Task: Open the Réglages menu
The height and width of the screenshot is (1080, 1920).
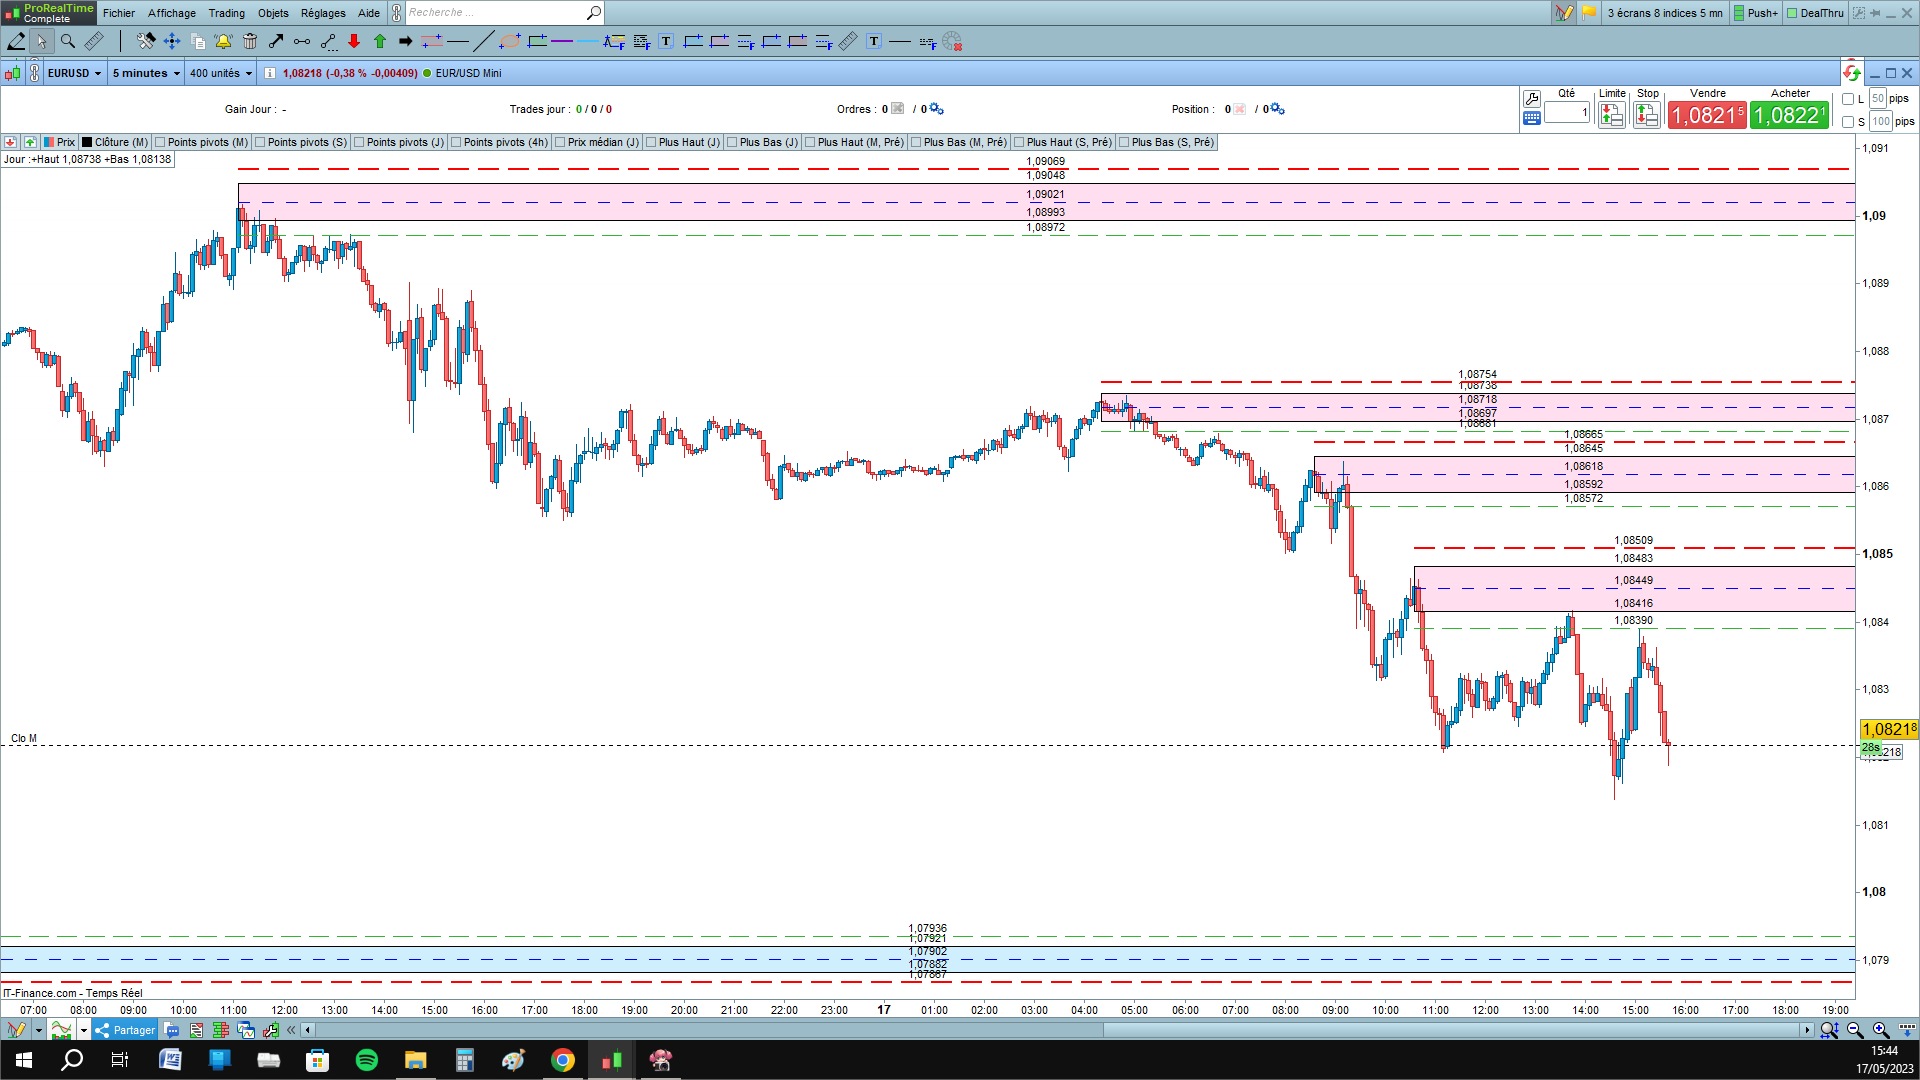Action: 322,13
